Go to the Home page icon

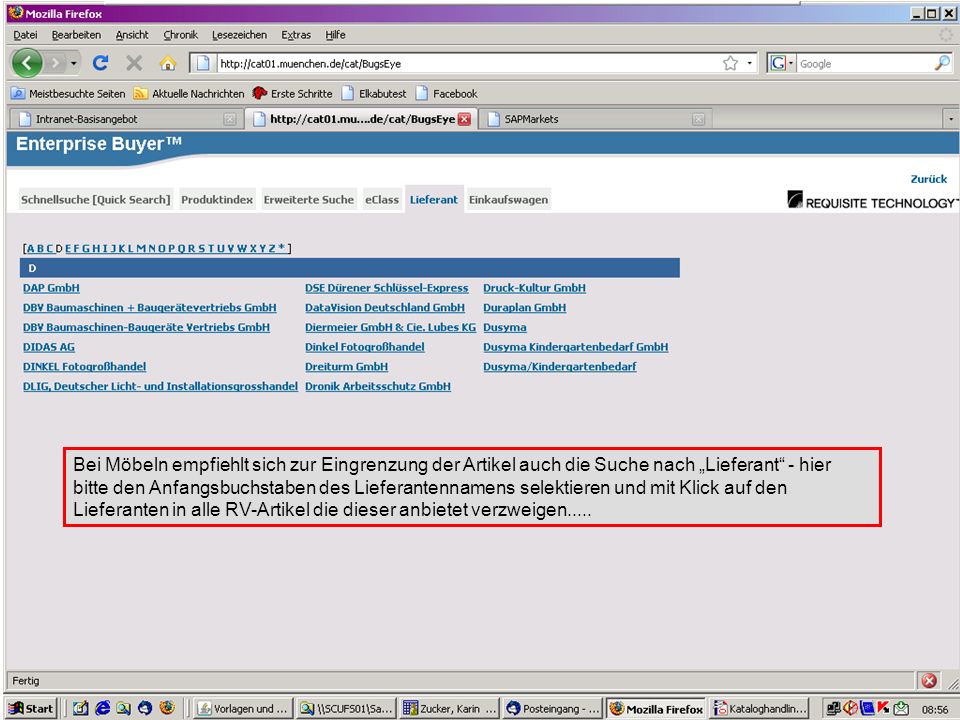click(x=168, y=63)
